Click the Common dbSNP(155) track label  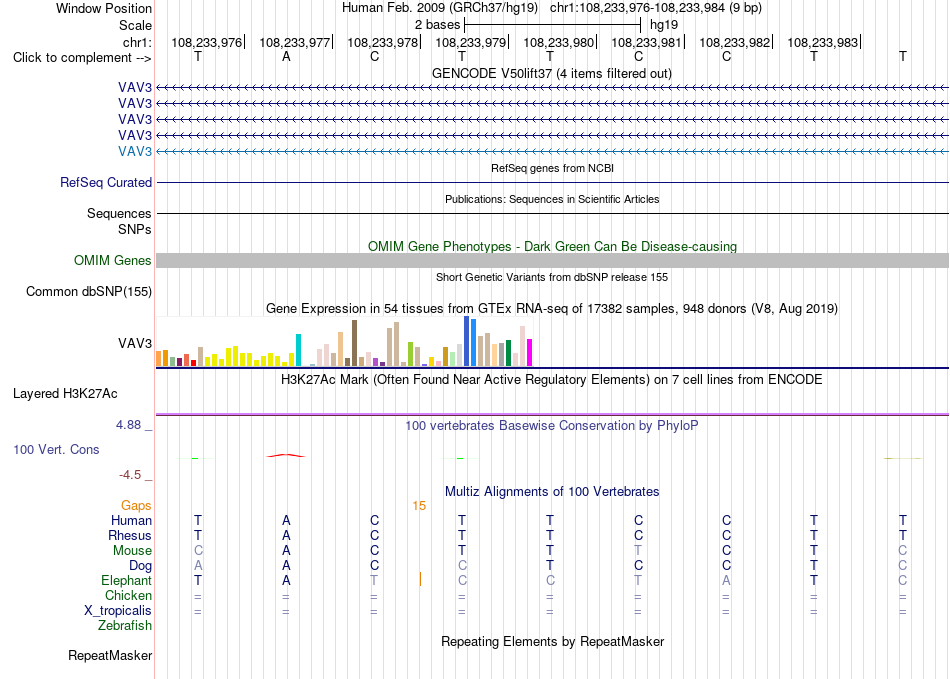tap(89, 291)
